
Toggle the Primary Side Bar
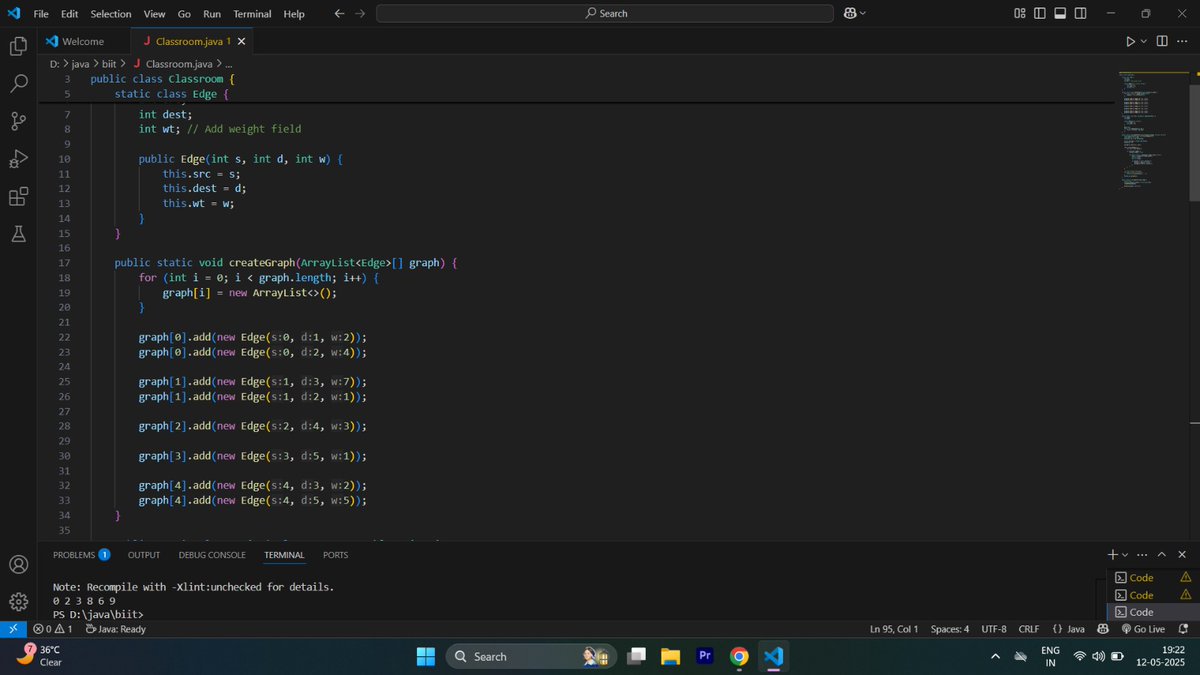pyautogui.click(x=1040, y=14)
